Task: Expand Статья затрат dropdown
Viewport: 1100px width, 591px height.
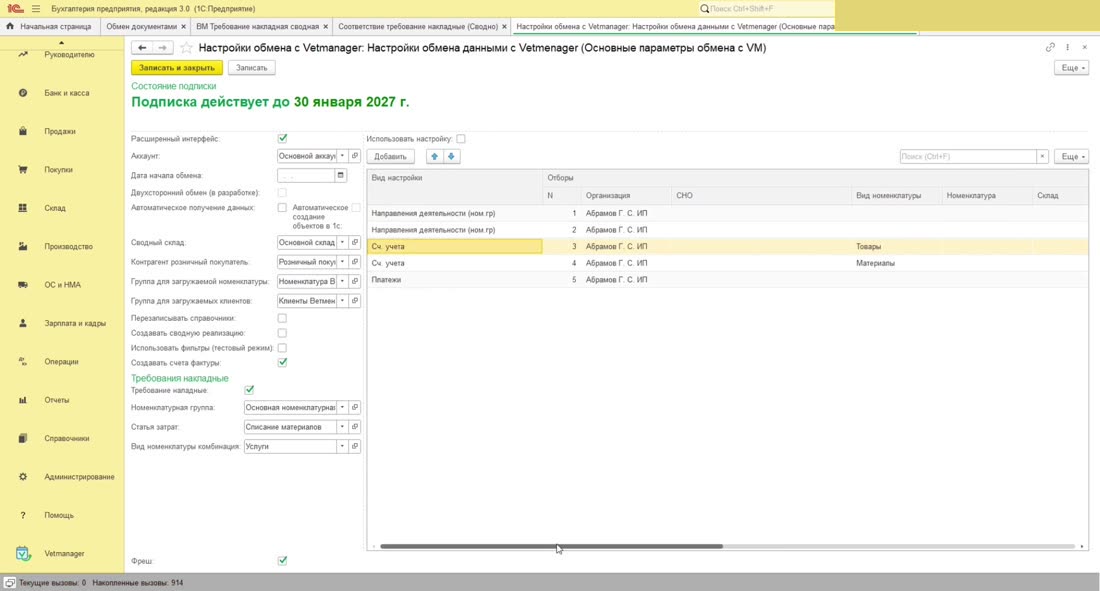Action: (342, 427)
